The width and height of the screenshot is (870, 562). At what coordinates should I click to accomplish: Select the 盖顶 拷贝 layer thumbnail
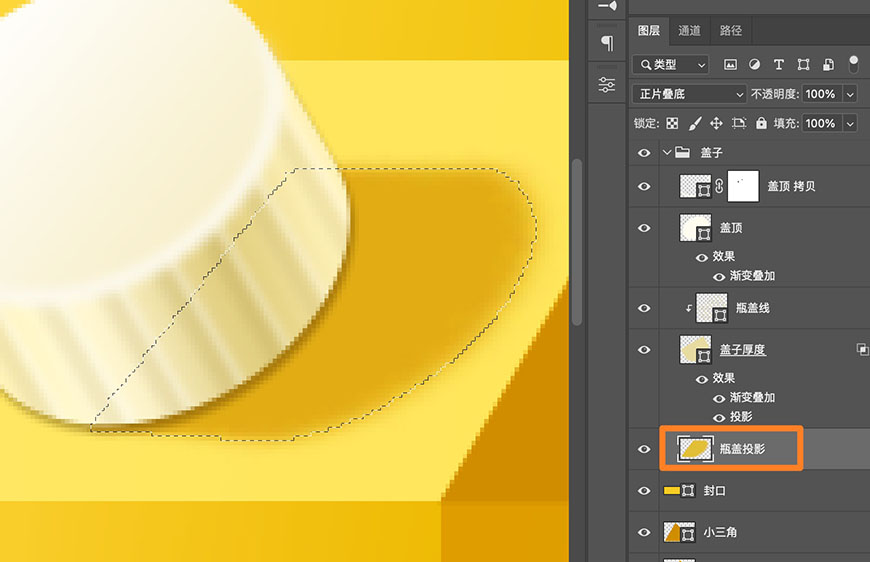point(695,186)
